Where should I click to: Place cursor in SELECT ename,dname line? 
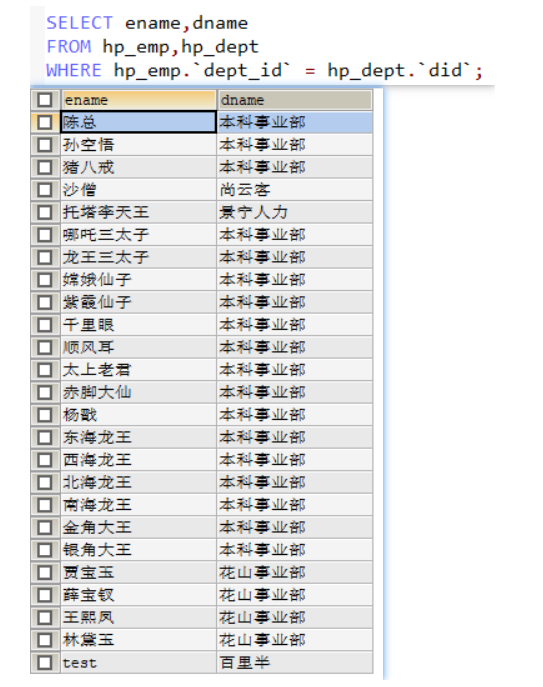(147, 23)
